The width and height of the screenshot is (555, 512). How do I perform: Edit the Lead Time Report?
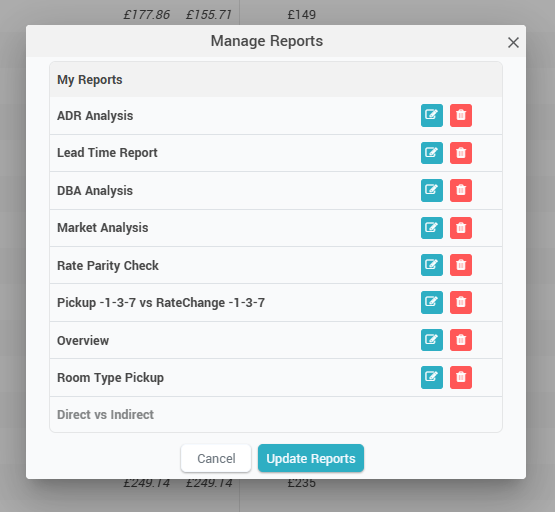coord(431,153)
